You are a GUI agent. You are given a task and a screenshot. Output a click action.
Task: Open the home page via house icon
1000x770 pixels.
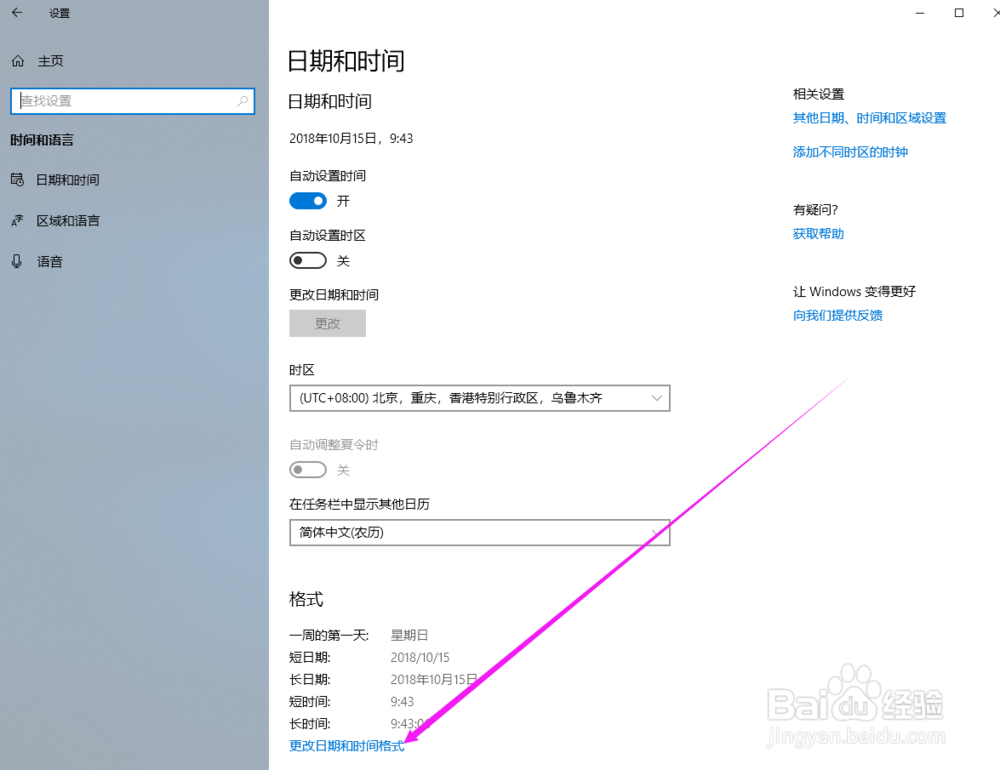tap(17, 61)
